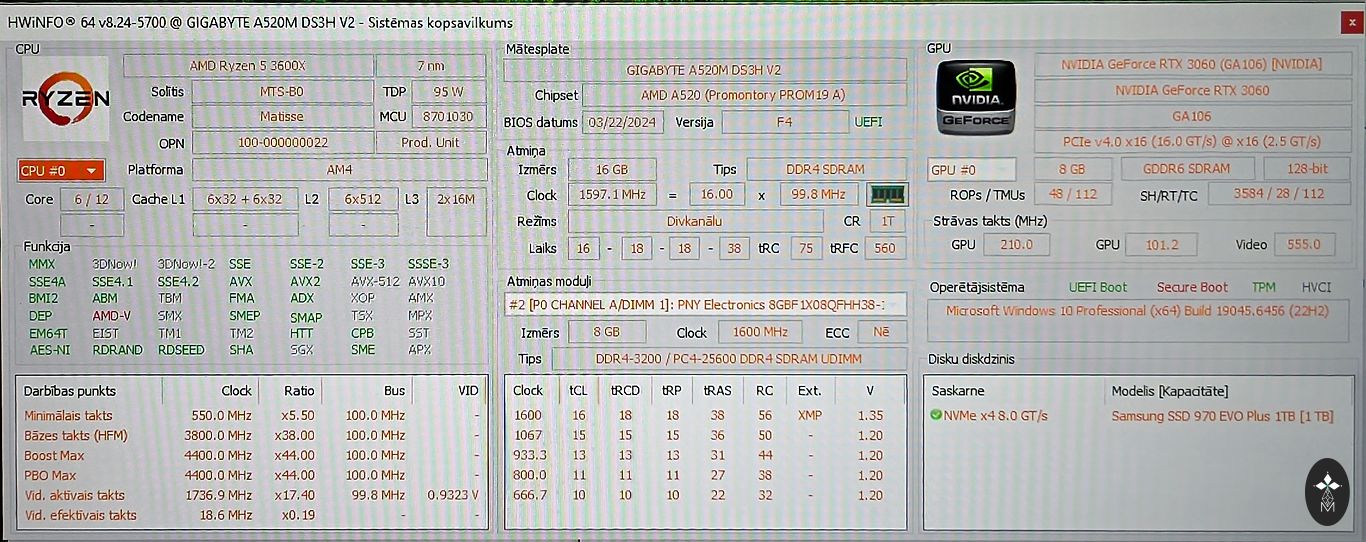Click the AMD Ryzen 5 3600X name field
The width and height of the screenshot is (1366, 542).
247,65
